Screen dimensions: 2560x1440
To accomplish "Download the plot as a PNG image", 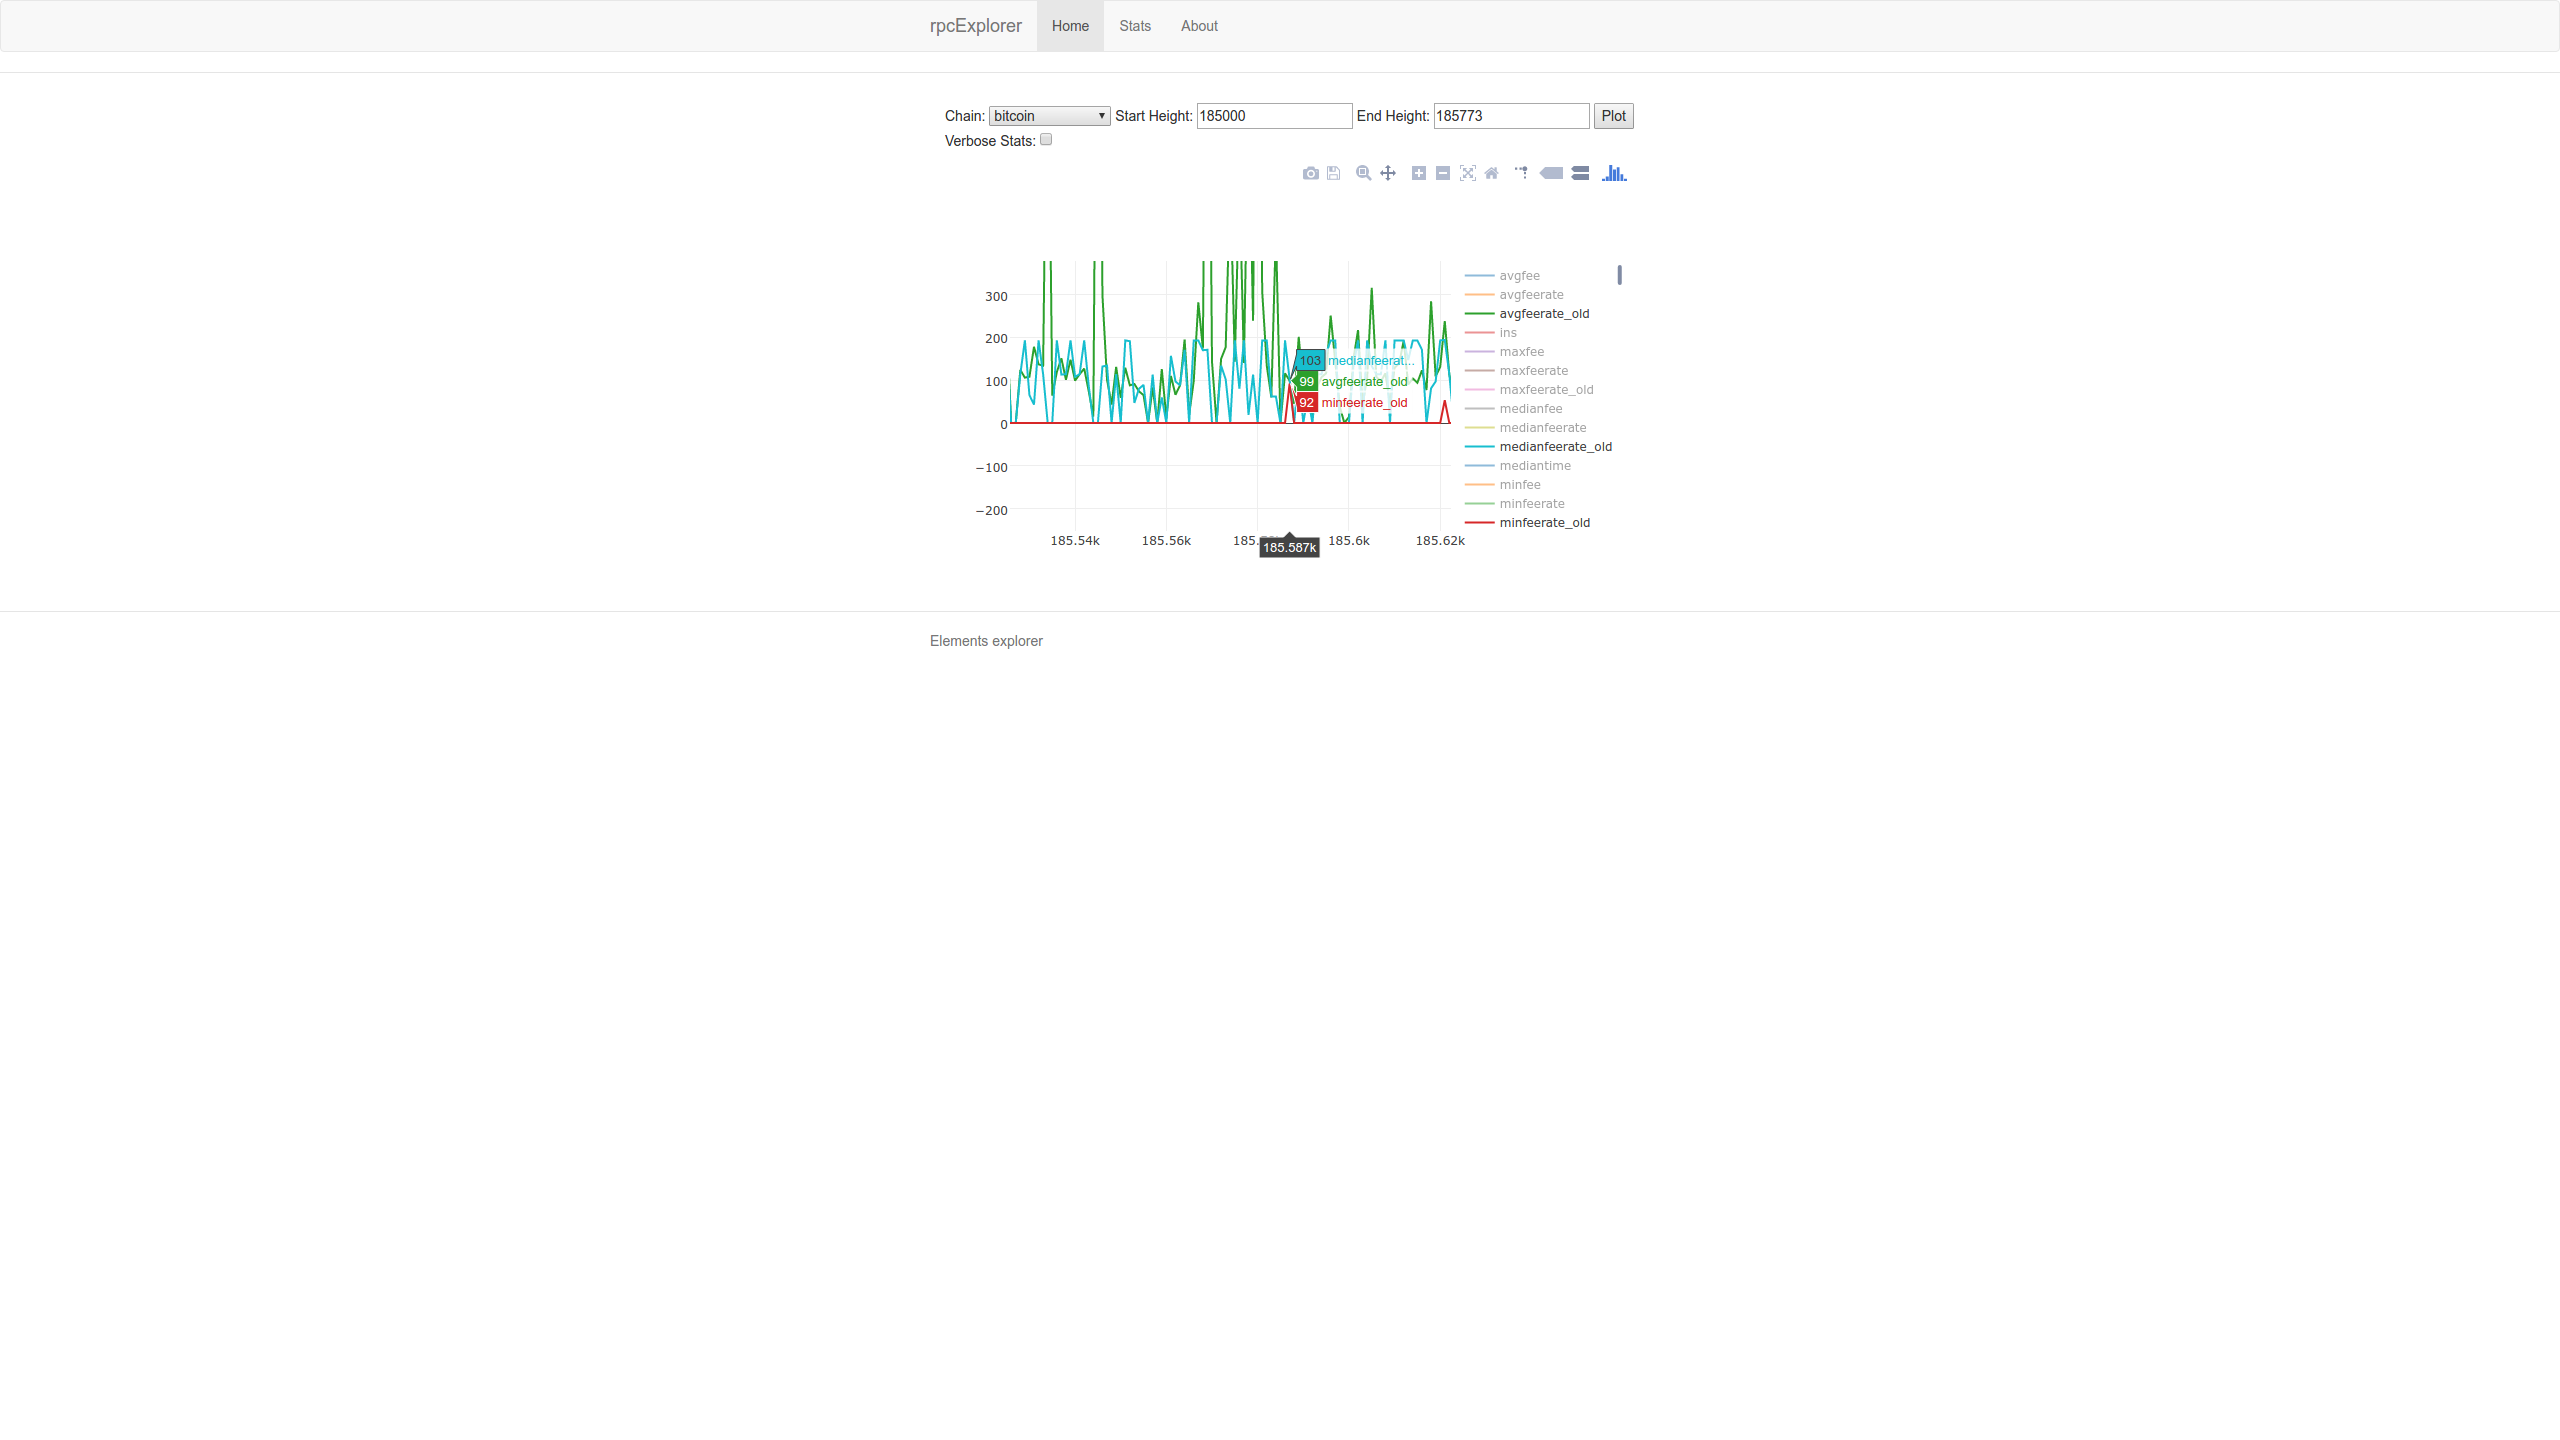I will coord(1310,172).
